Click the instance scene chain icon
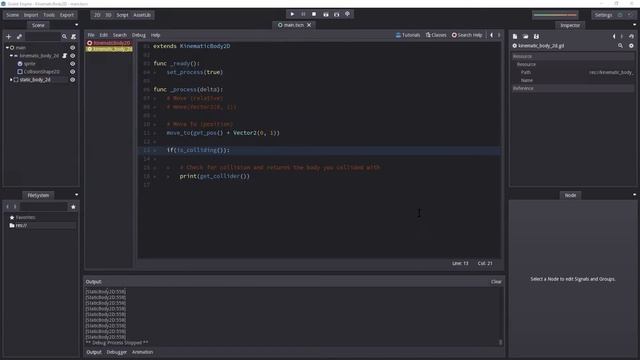This screenshot has height=360, width=640. 19,37
